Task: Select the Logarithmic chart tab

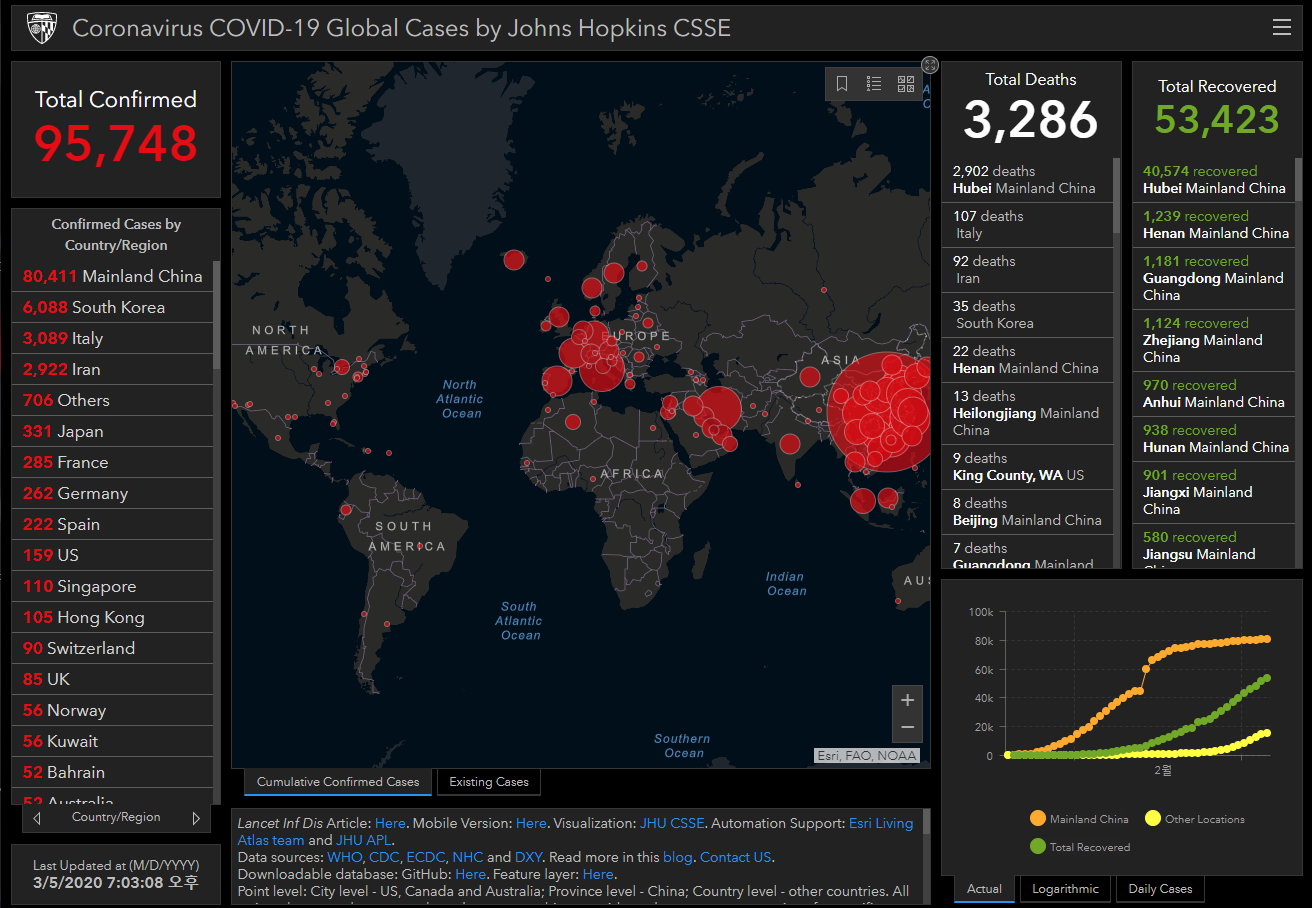Action: [1065, 889]
